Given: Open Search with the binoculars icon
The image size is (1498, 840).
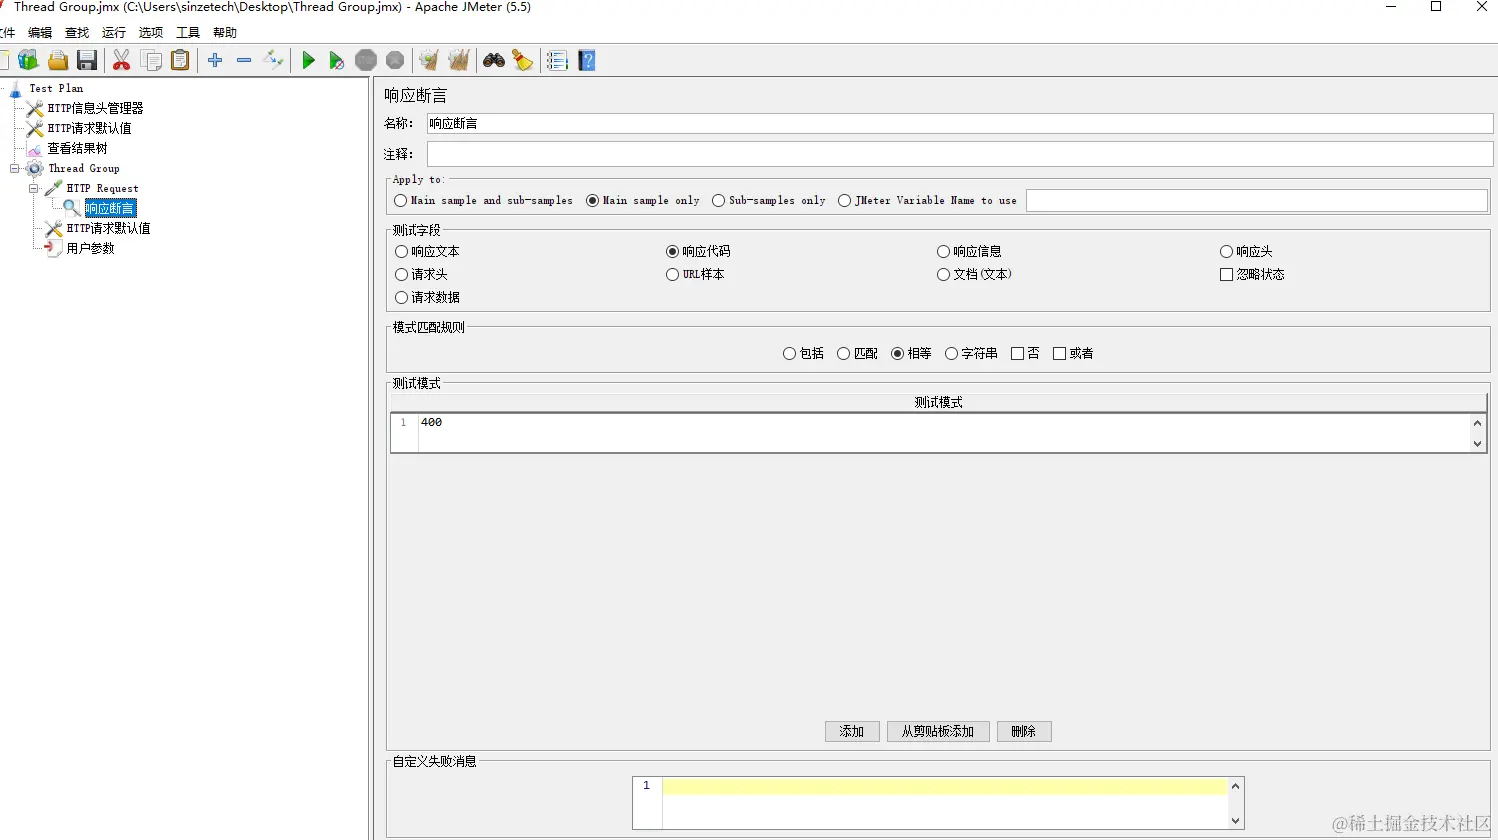Looking at the screenshot, I should [494, 61].
